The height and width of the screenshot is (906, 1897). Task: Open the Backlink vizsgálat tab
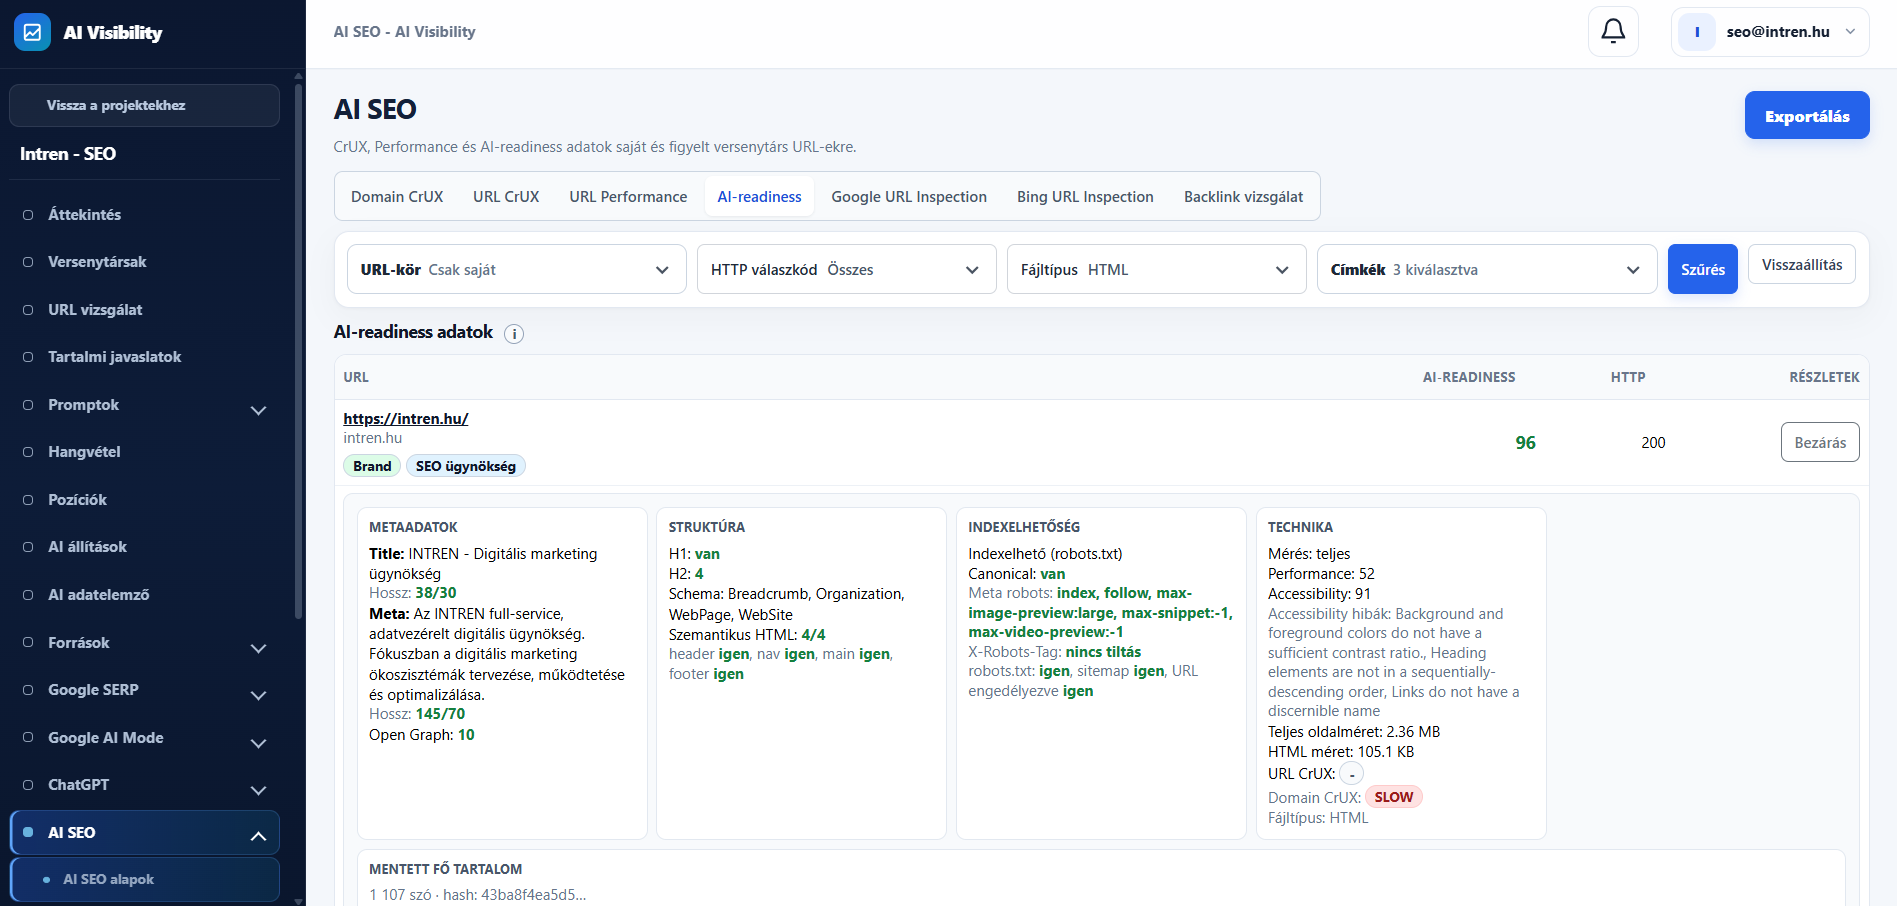(1243, 196)
